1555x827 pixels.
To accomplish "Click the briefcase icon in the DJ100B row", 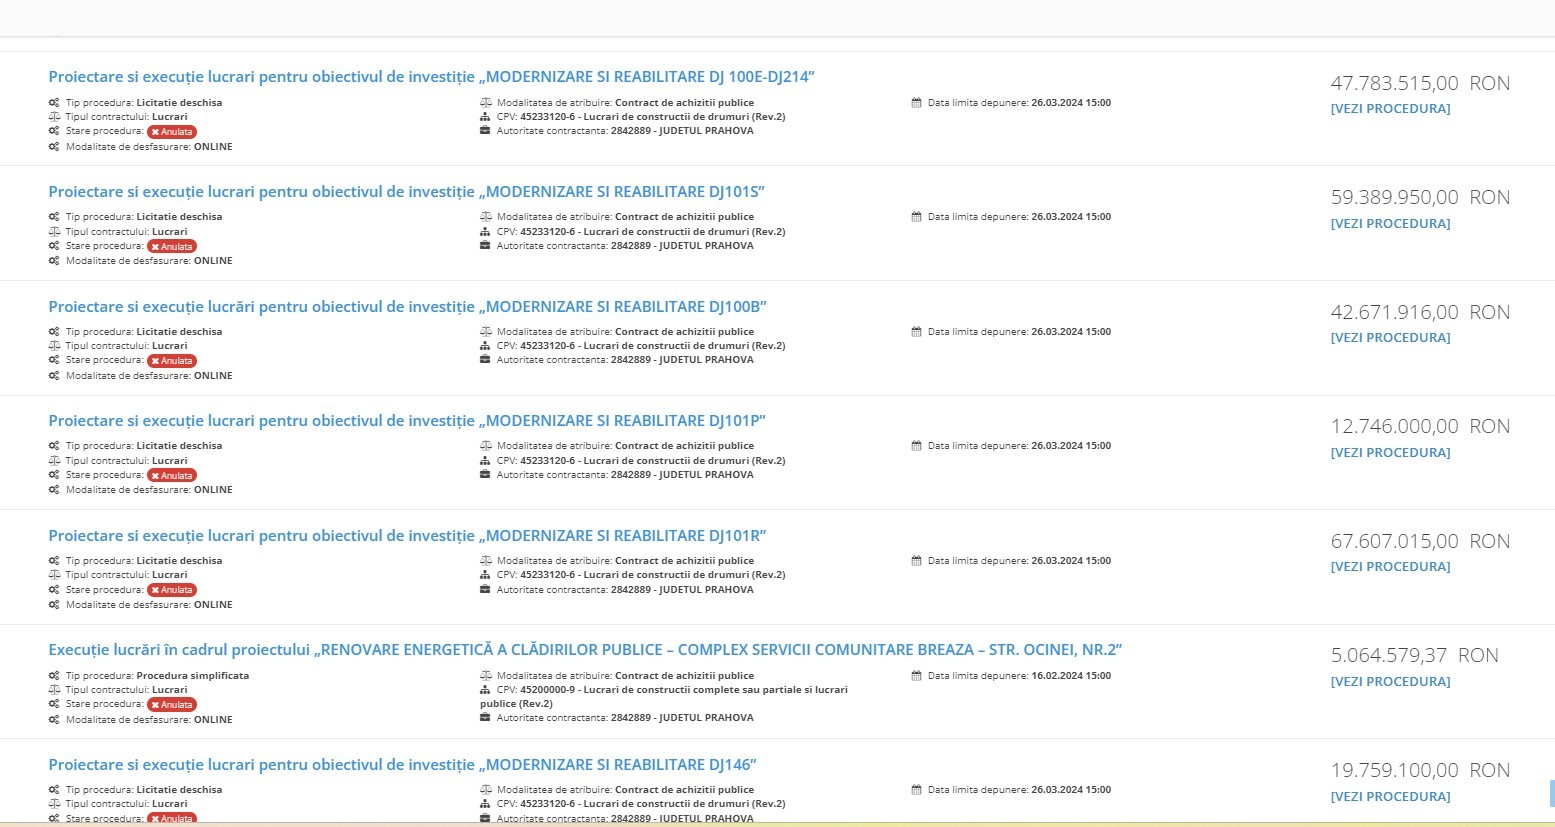I will coord(485,360).
